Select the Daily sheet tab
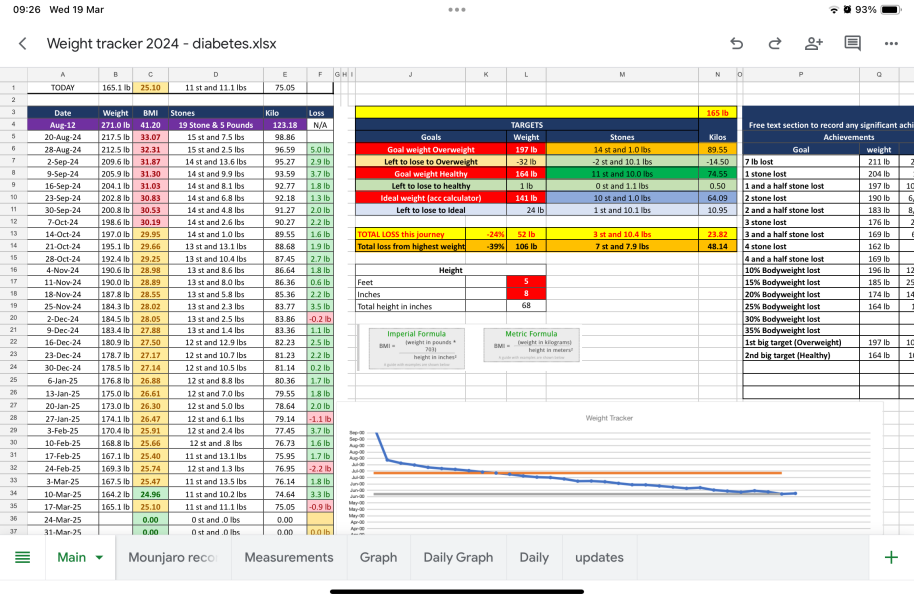Image resolution: width=914 pixels, height=600 pixels. tap(534, 557)
